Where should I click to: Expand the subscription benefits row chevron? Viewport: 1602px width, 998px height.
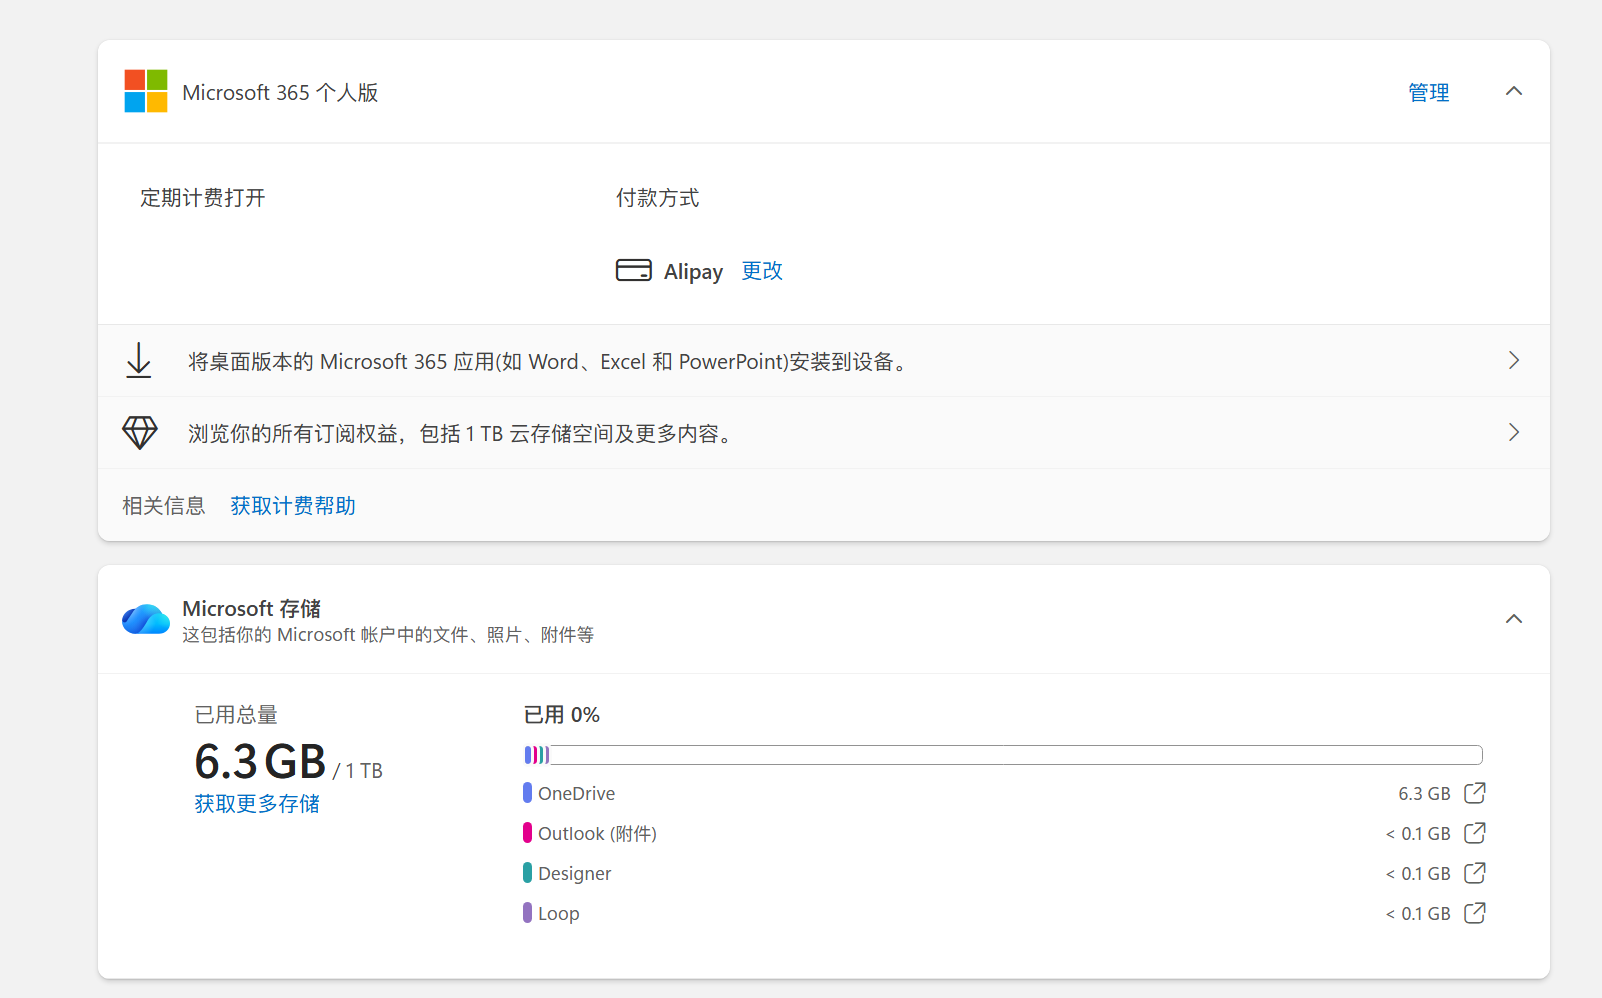pyautogui.click(x=1513, y=433)
